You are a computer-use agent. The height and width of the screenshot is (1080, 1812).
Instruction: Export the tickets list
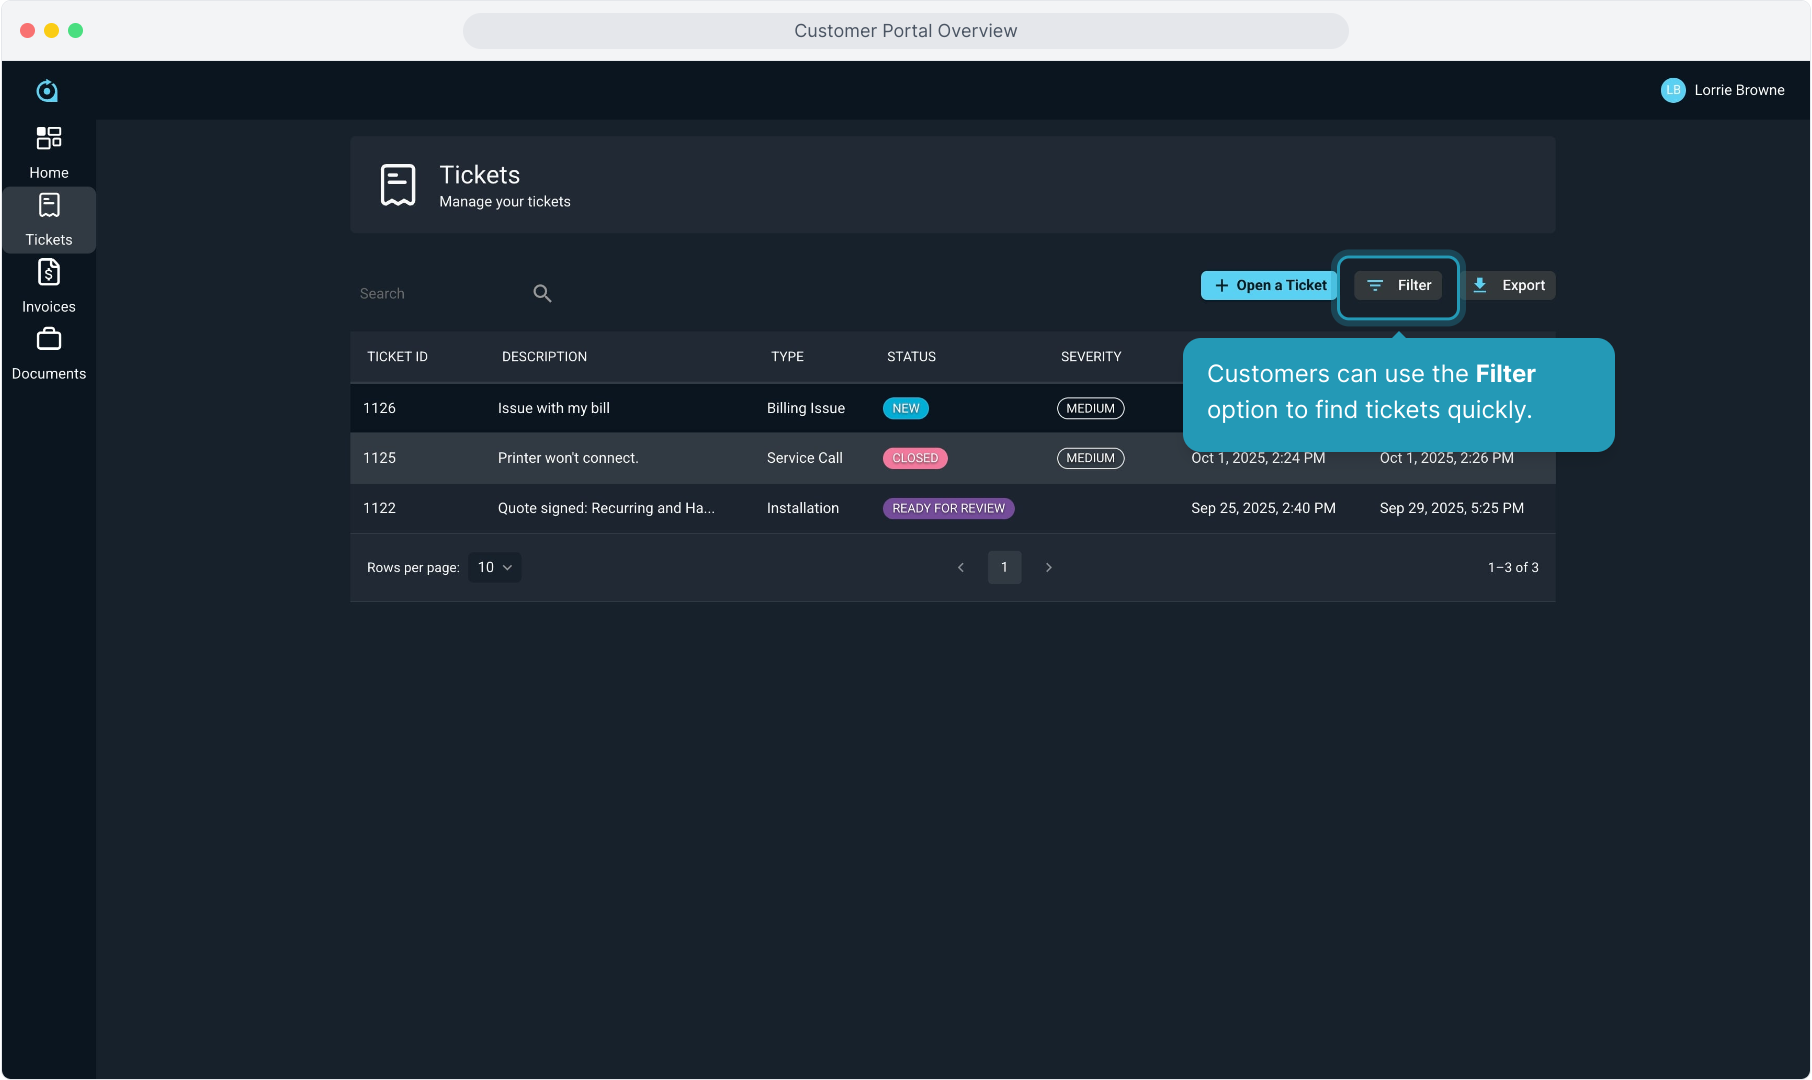coord(1510,285)
